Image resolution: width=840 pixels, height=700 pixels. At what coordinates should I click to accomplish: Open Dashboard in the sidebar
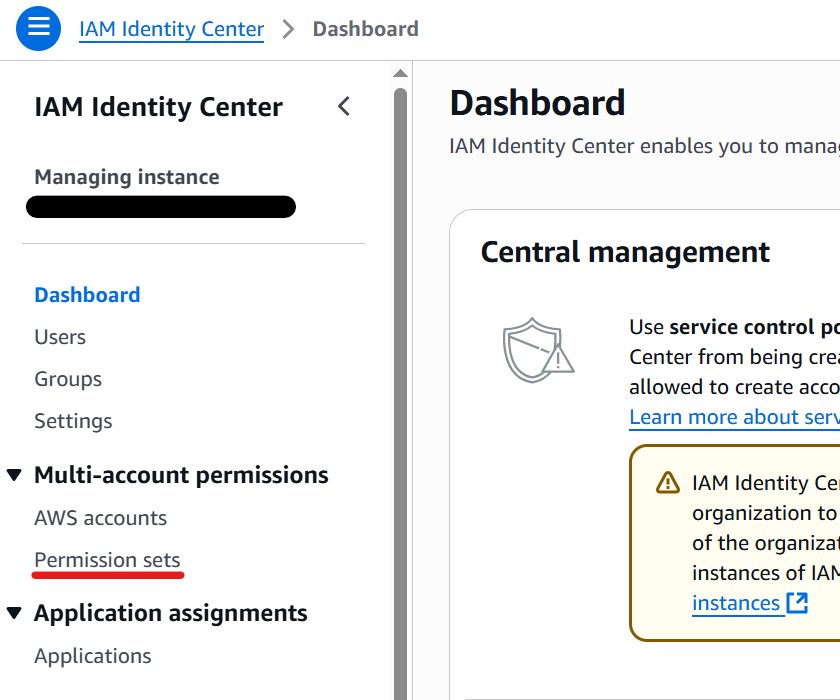pyautogui.click(x=87, y=295)
